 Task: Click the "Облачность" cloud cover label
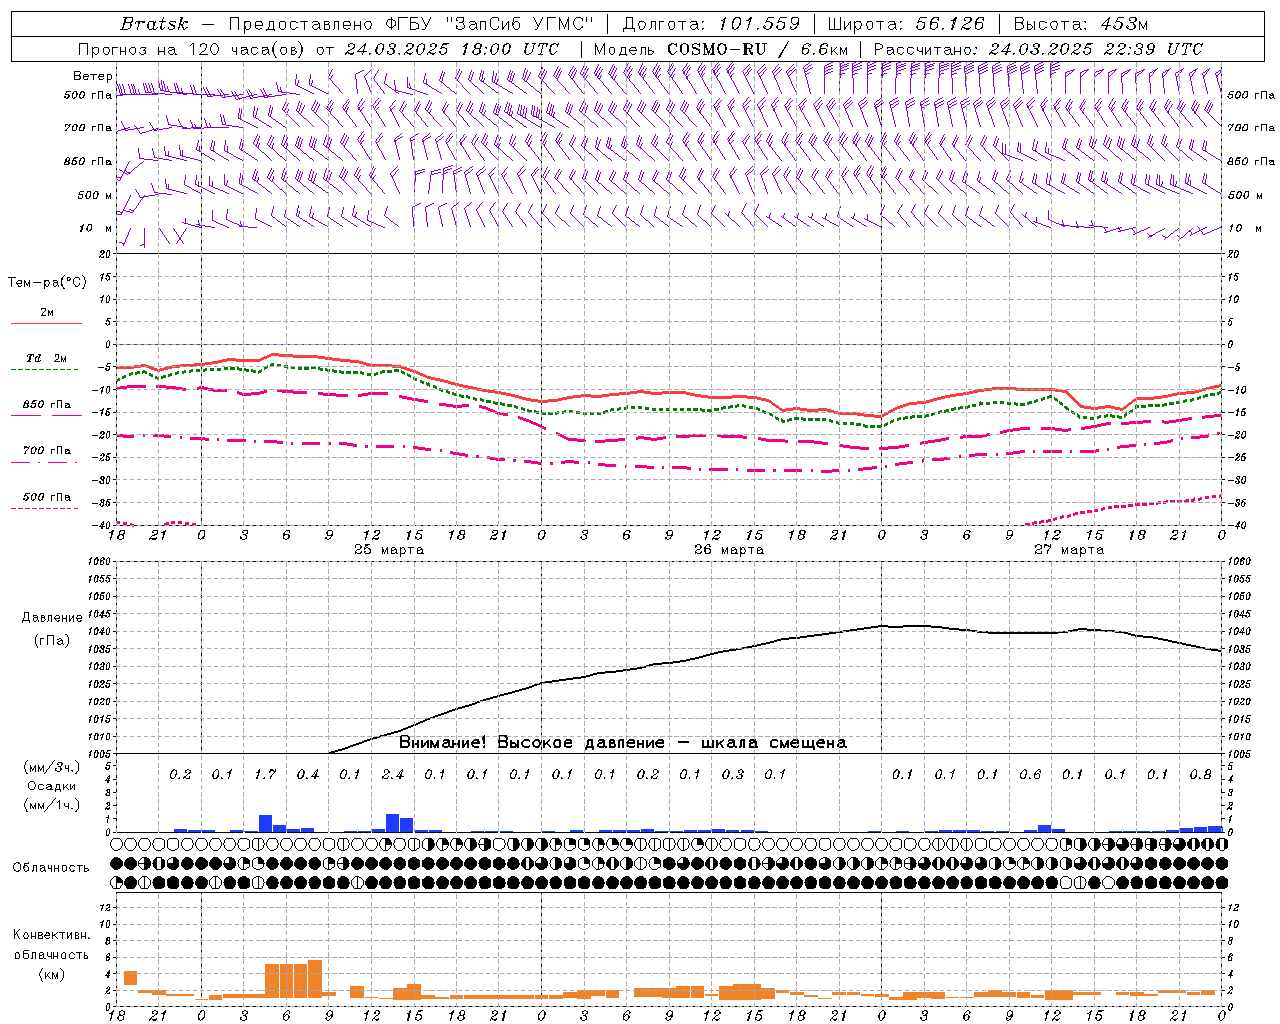[x=51, y=867]
